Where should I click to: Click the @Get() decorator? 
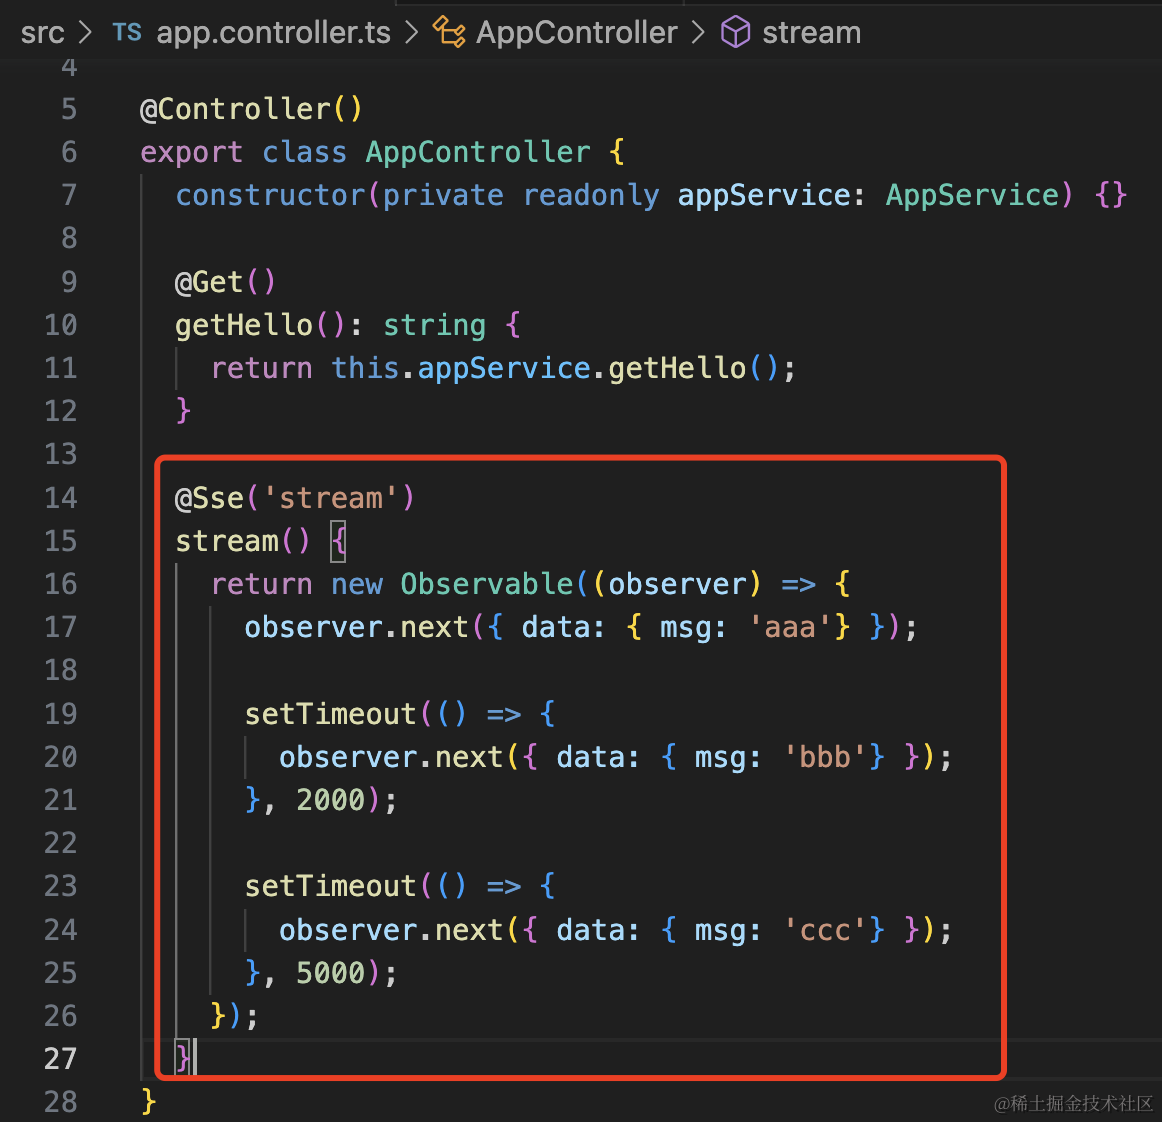225,282
